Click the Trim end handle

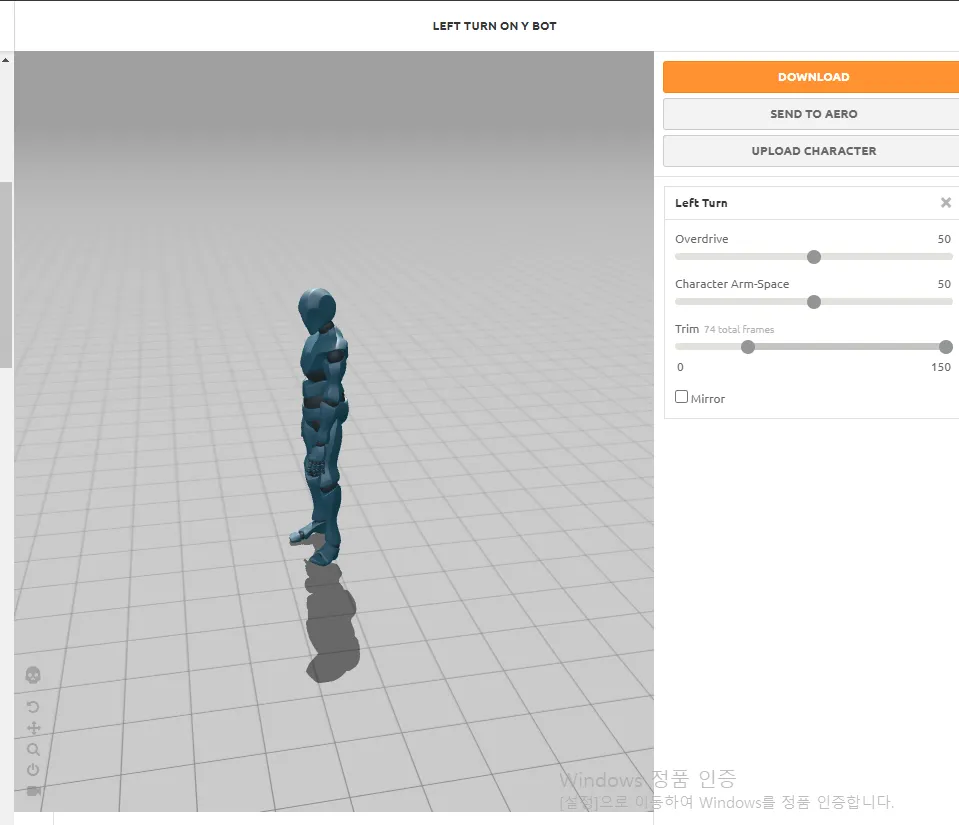tap(946, 347)
